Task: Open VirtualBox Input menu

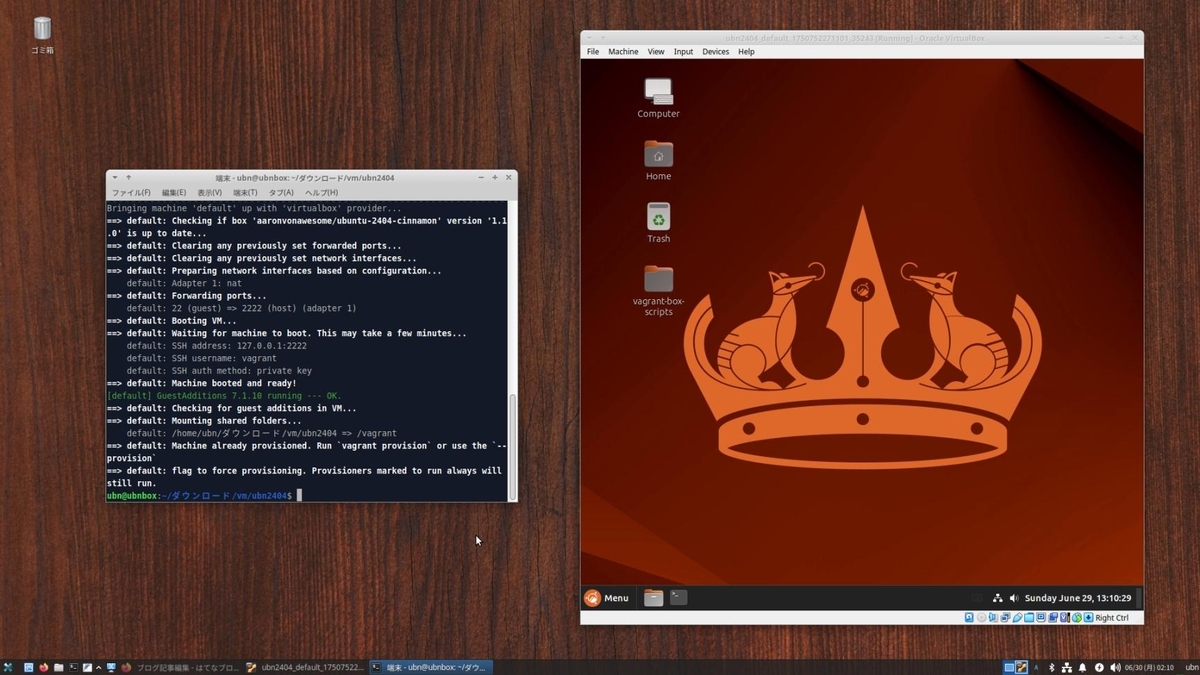Action: 684,52
